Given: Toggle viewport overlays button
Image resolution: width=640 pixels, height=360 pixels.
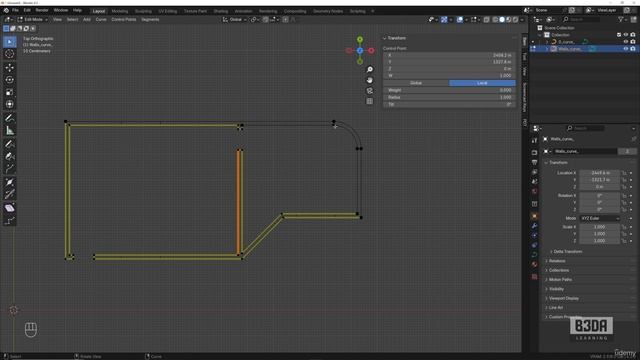Looking at the screenshot, I should [460, 20].
